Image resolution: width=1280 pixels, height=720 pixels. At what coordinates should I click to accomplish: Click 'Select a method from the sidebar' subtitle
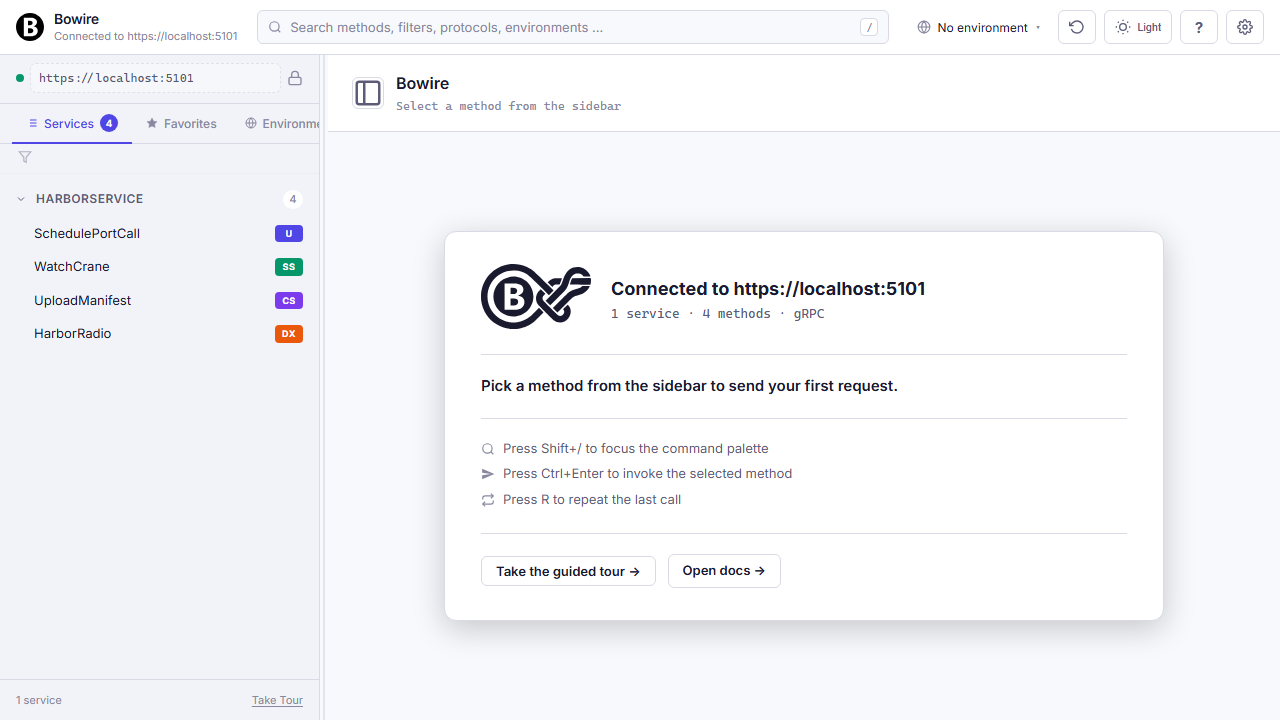click(508, 106)
